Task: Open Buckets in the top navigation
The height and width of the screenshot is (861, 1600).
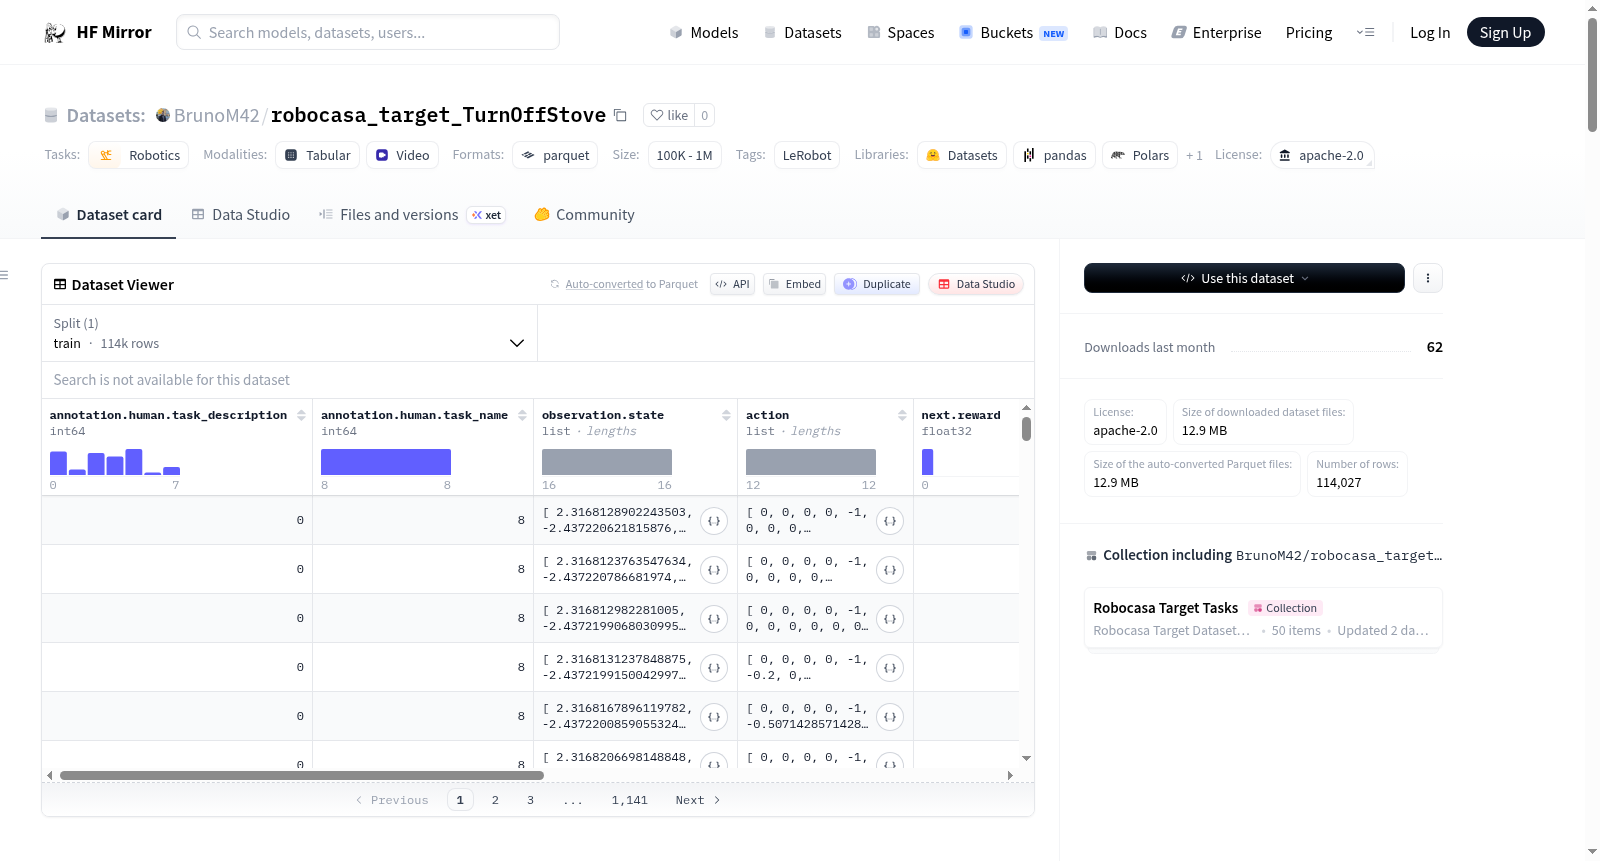Action: pyautogui.click(x=1013, y=32)
